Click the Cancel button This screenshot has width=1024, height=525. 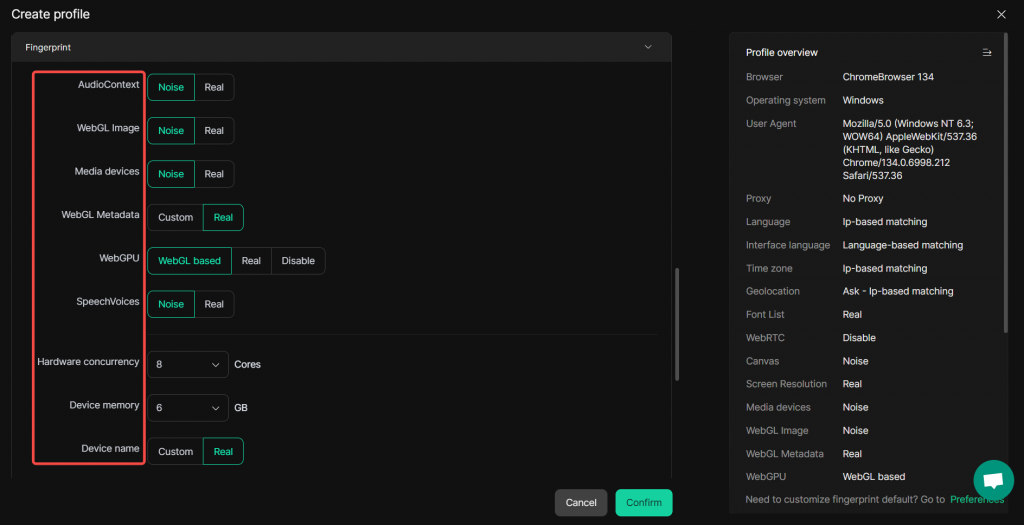point(581,502)
